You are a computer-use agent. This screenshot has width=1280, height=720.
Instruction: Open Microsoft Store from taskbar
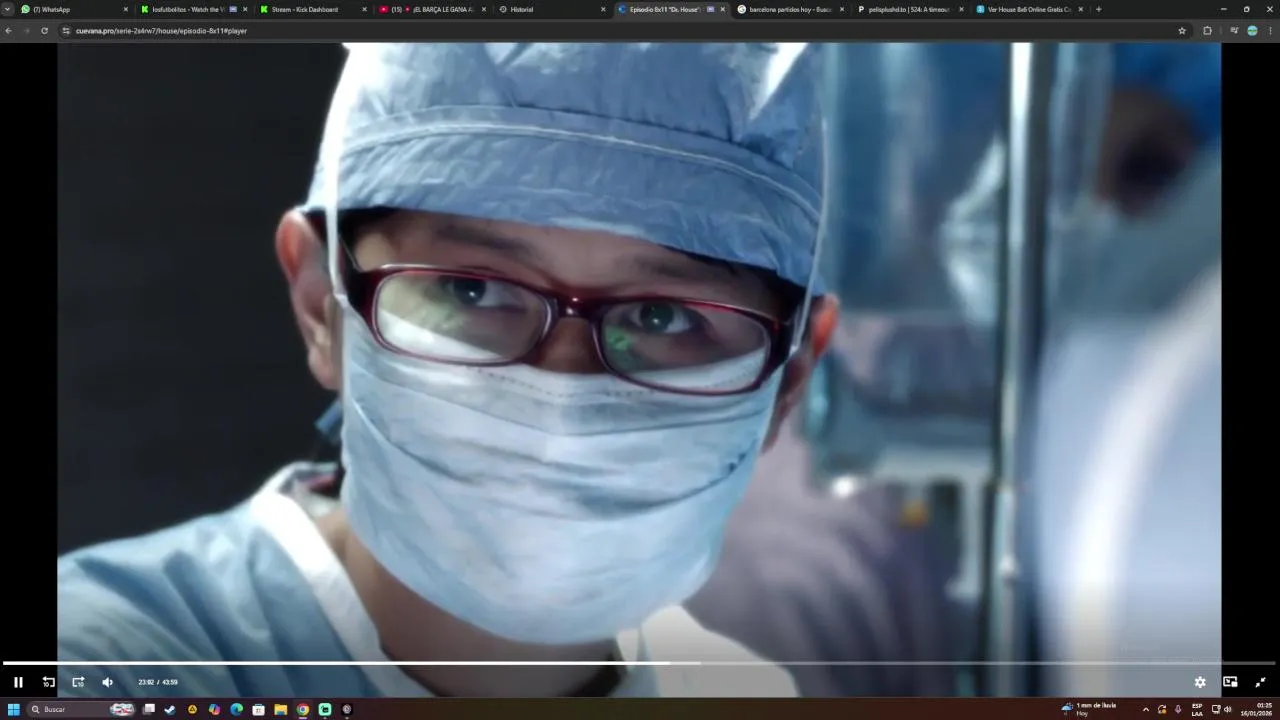[258, 709]
